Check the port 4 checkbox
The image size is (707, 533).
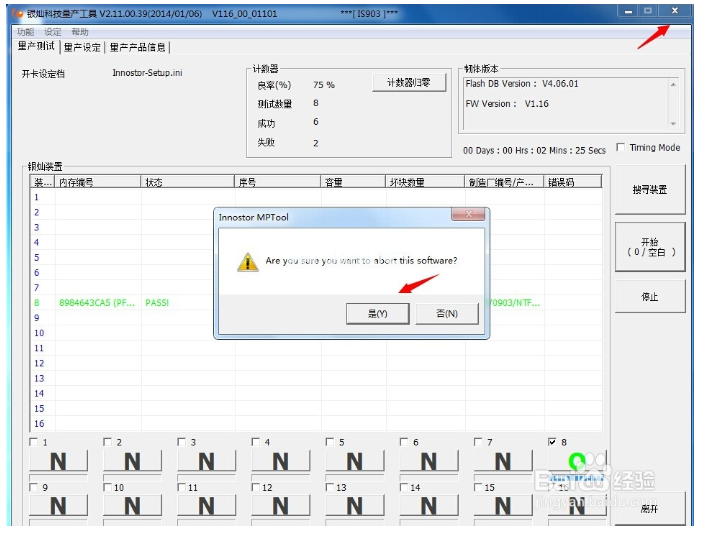pyautogui.click(x=256, y=442)
